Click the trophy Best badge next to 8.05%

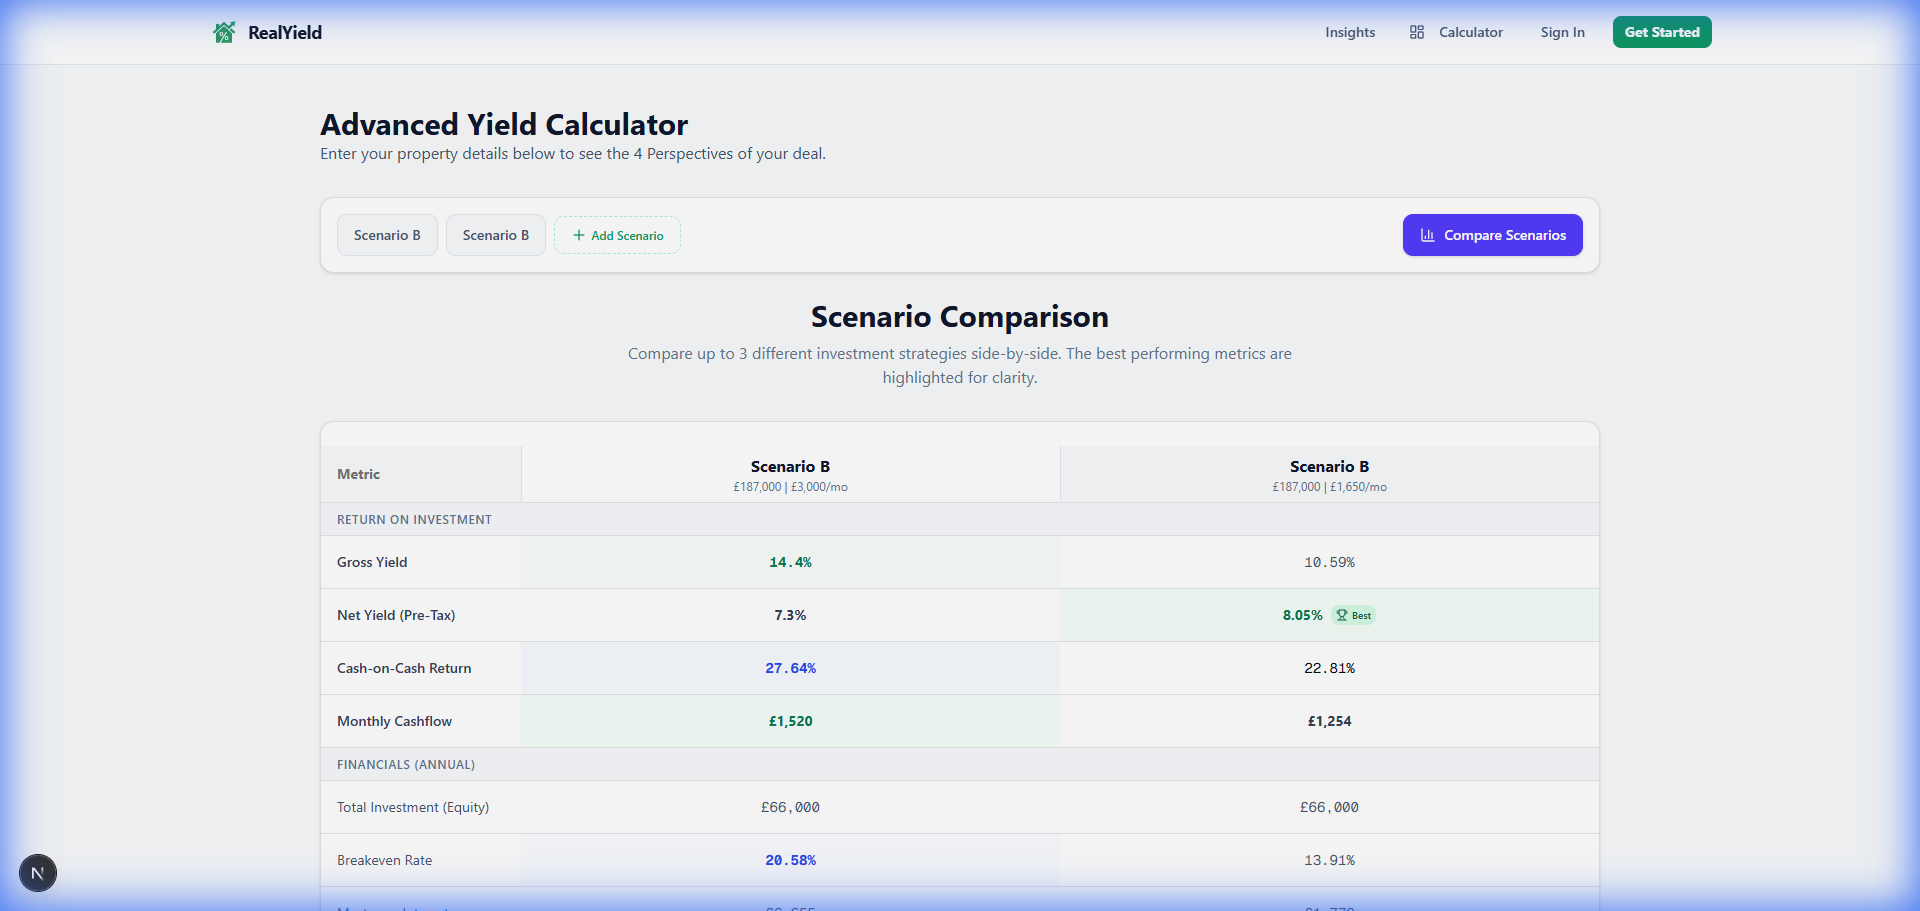click(1353, 615)
